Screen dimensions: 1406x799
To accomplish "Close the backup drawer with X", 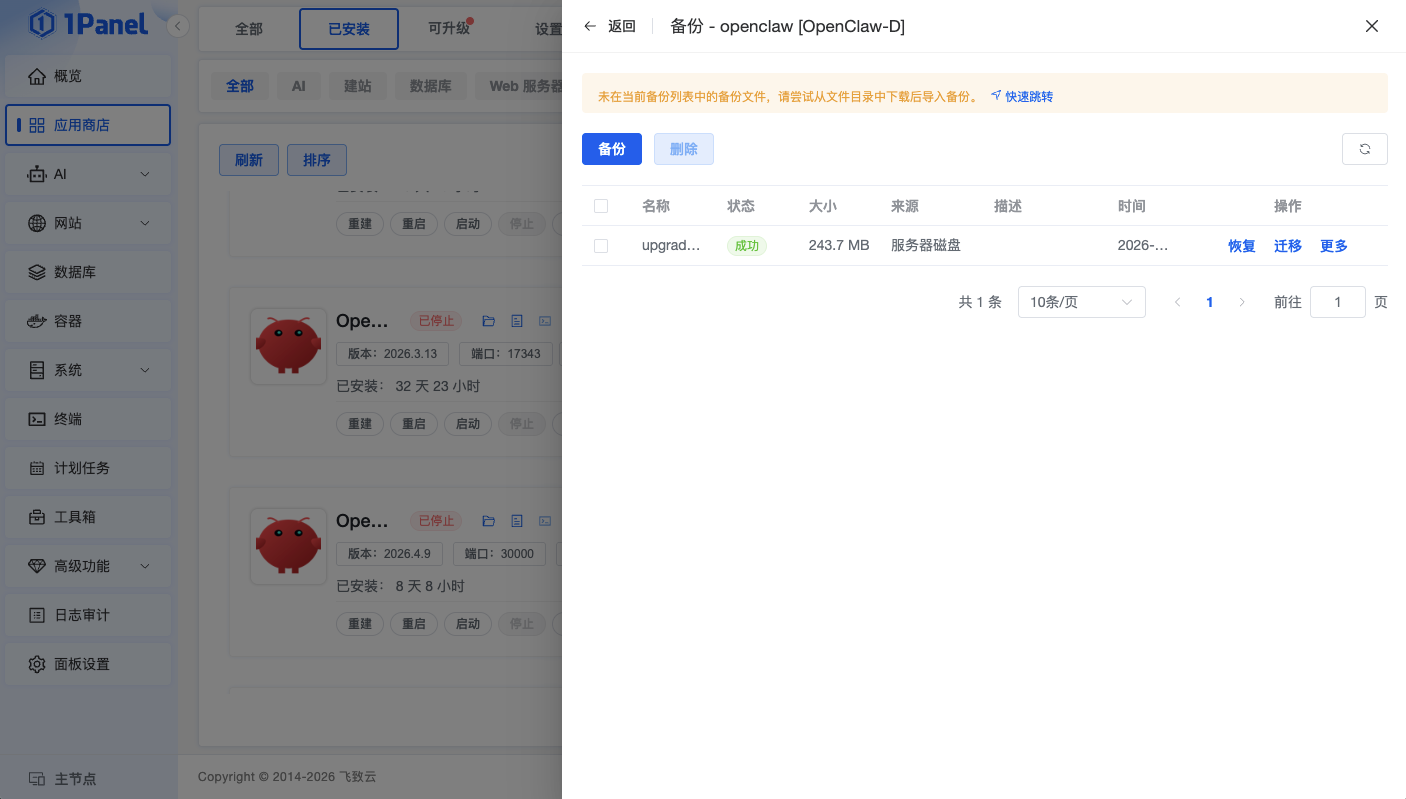I will click(1372, 26).
